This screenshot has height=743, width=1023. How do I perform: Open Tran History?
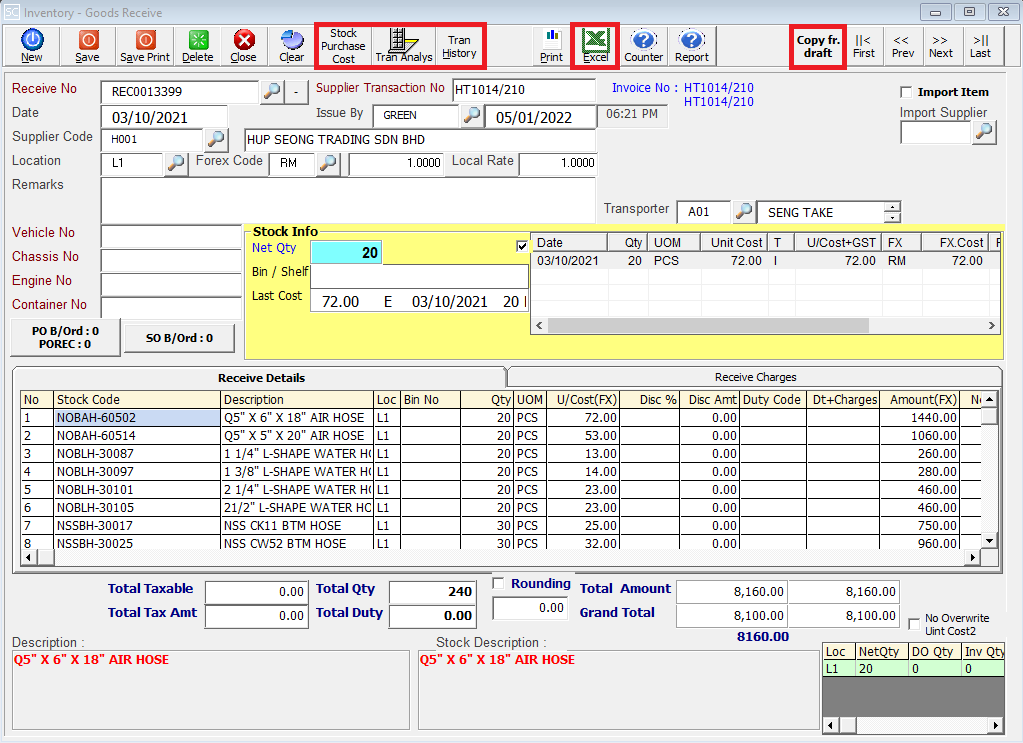point(459,46)
